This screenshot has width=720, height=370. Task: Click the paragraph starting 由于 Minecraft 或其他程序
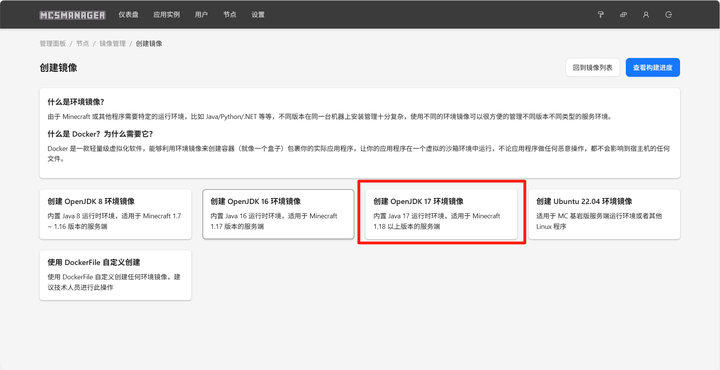(x=330, y=117)
